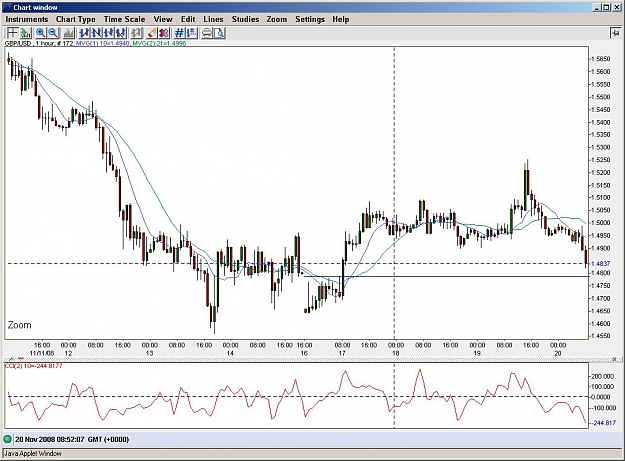Click the '20 Nov 2008 08:52:07' timestamp
Viewport: 625px width, 461px height.
50,439
